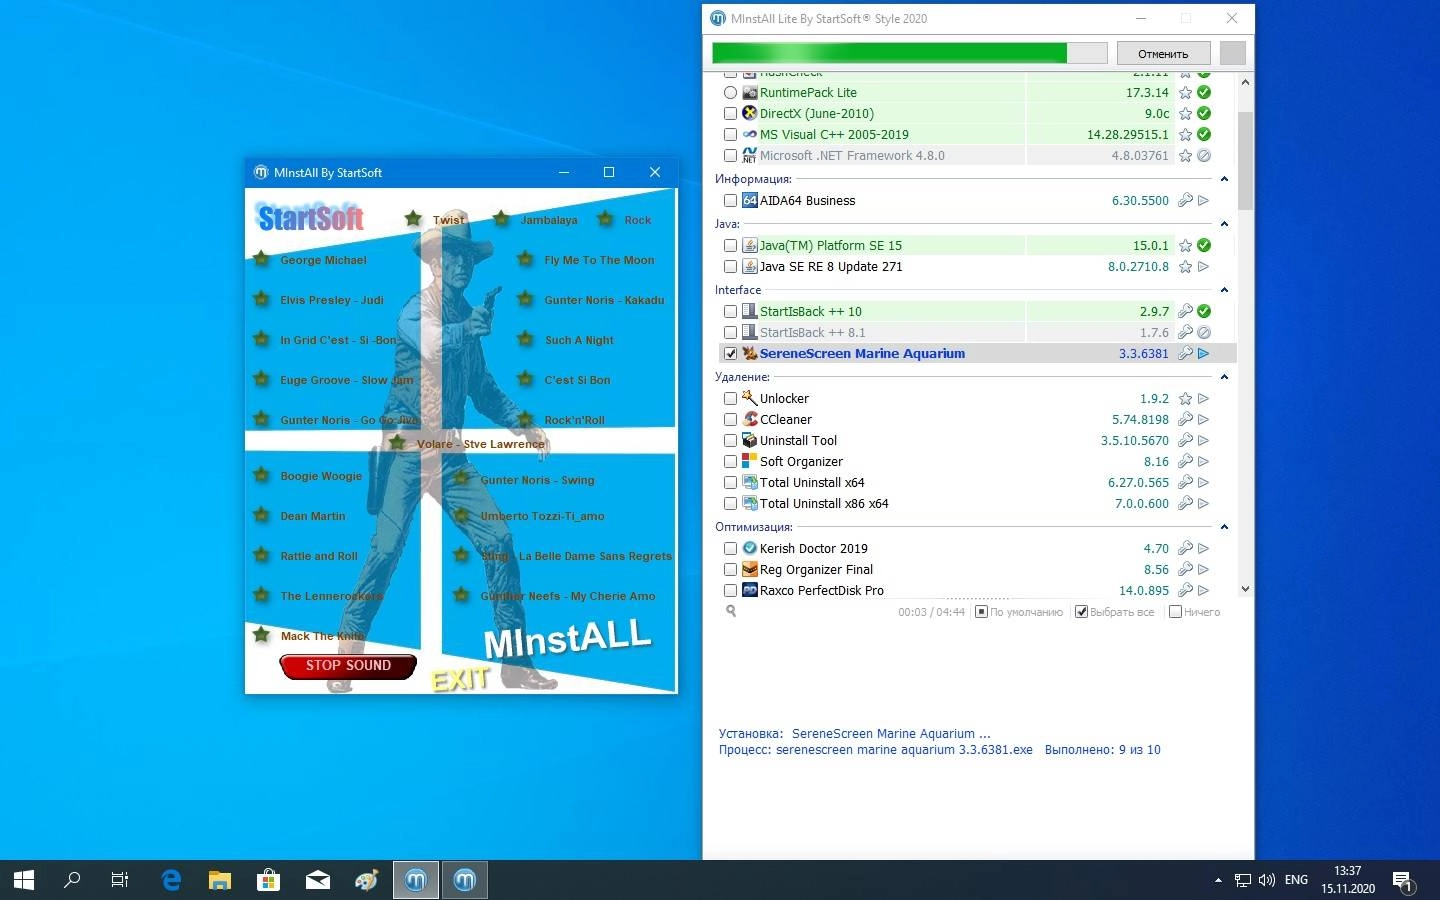
Task: Click the key icon for Reg Organizer Final
Action: click(x=1185, y=570)
